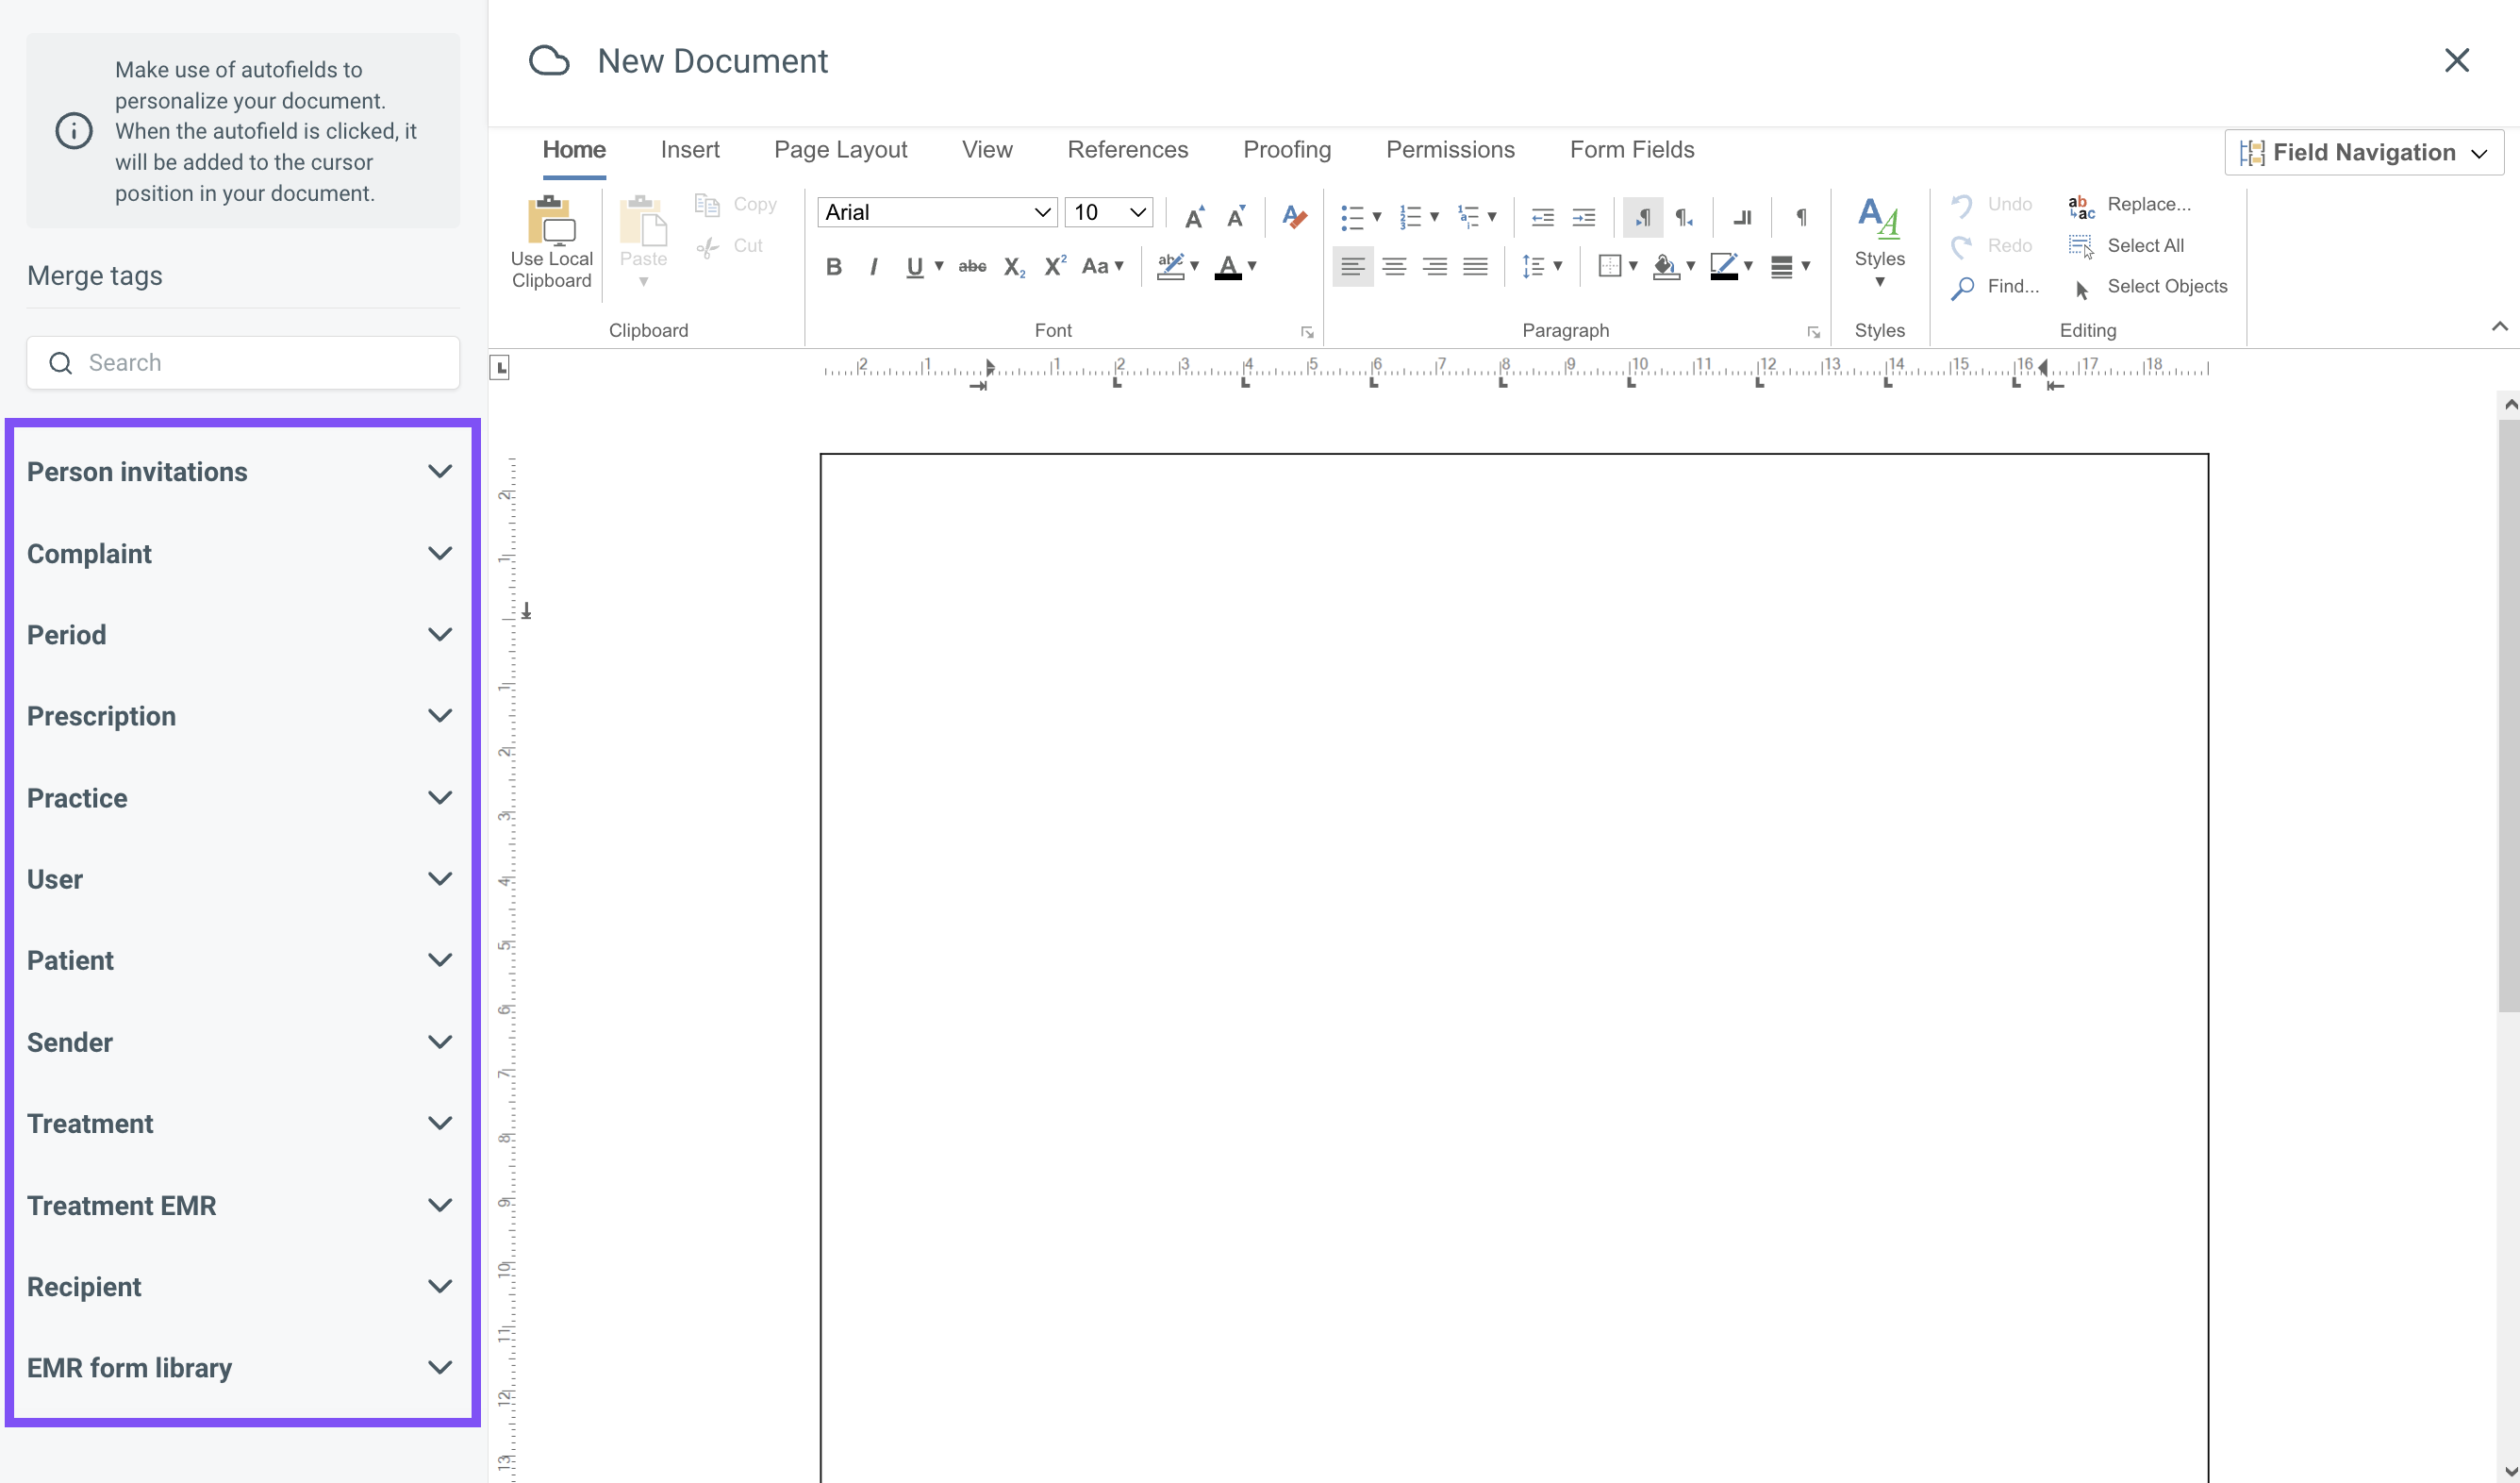Click the Find magnifier icon
Viewport: 2520px width, 1483px height.
coord(1962,288)
